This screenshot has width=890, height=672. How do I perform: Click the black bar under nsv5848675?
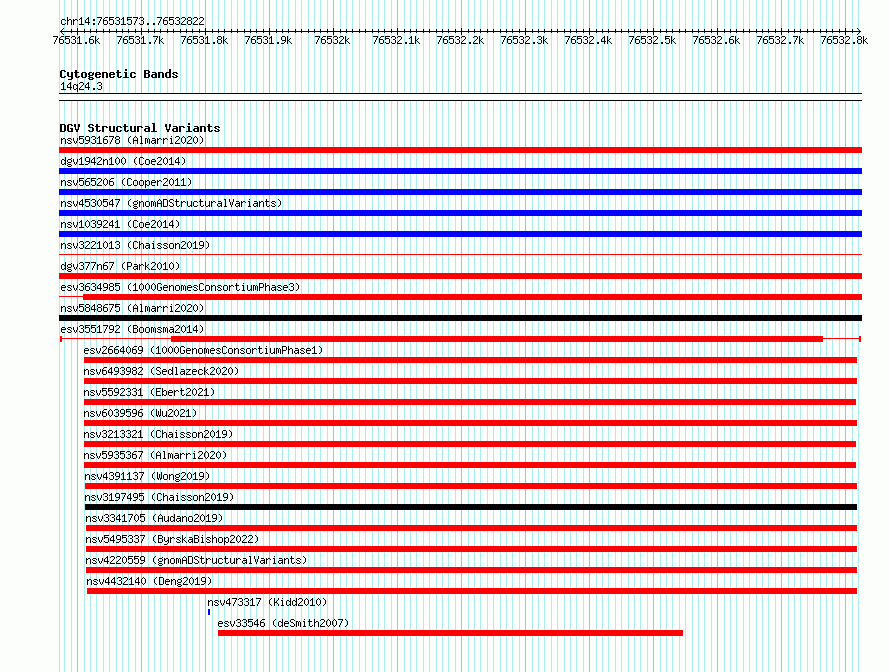coord(460,318)
